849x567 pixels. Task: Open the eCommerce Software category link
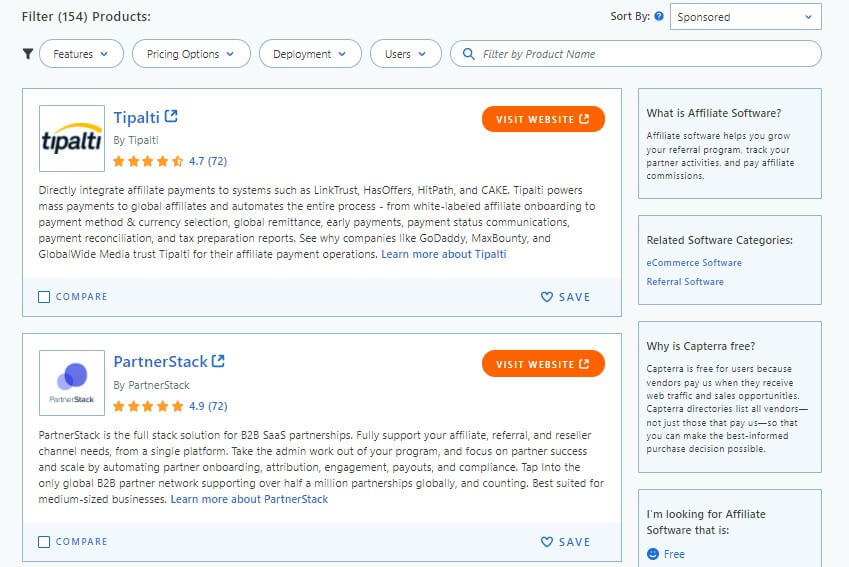pyautogui.click(x=694, y=263)
